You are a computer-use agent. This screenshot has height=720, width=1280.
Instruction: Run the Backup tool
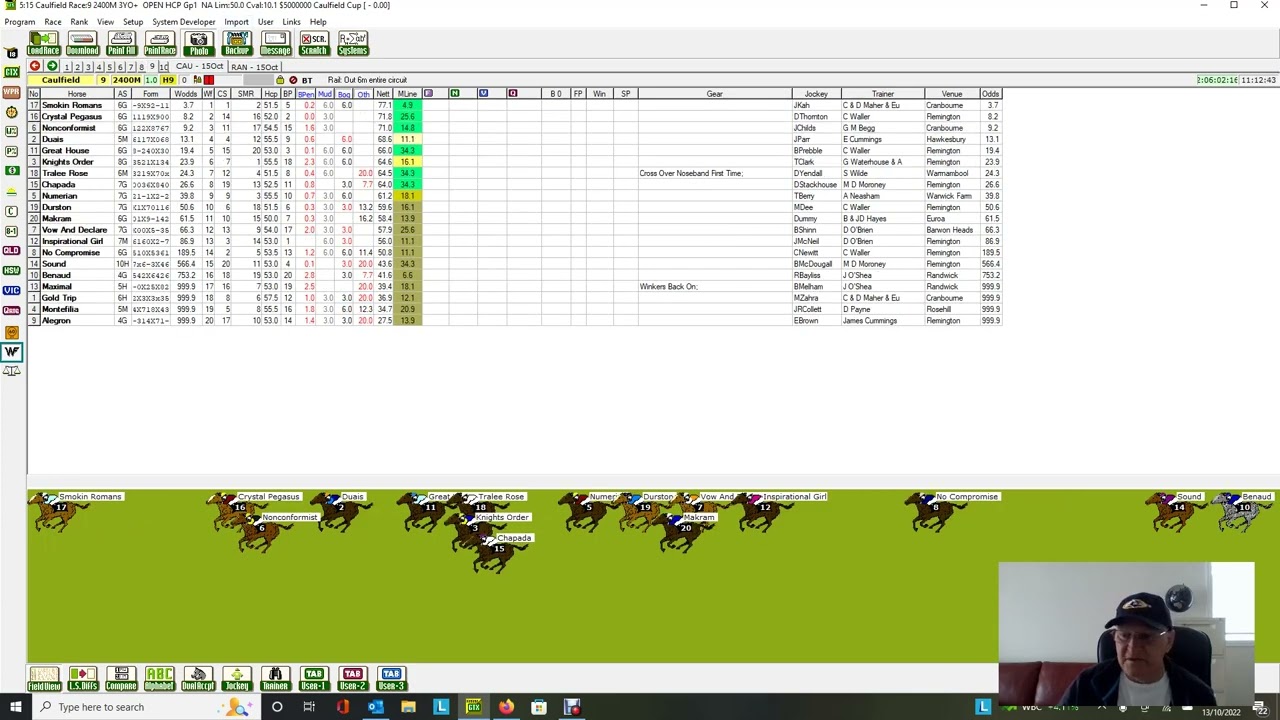237,44
